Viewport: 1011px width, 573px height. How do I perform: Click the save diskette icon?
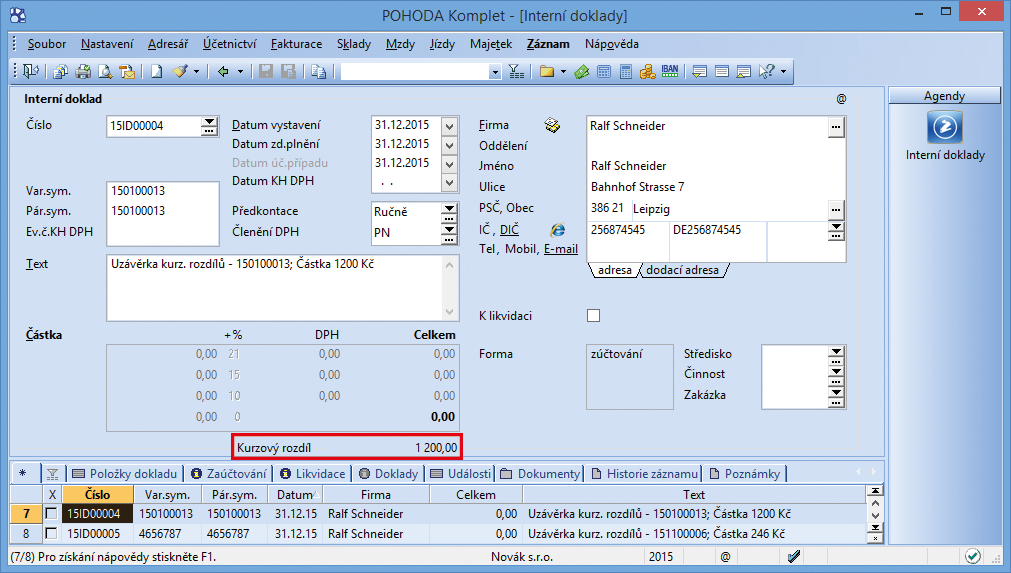coord(266,72)
